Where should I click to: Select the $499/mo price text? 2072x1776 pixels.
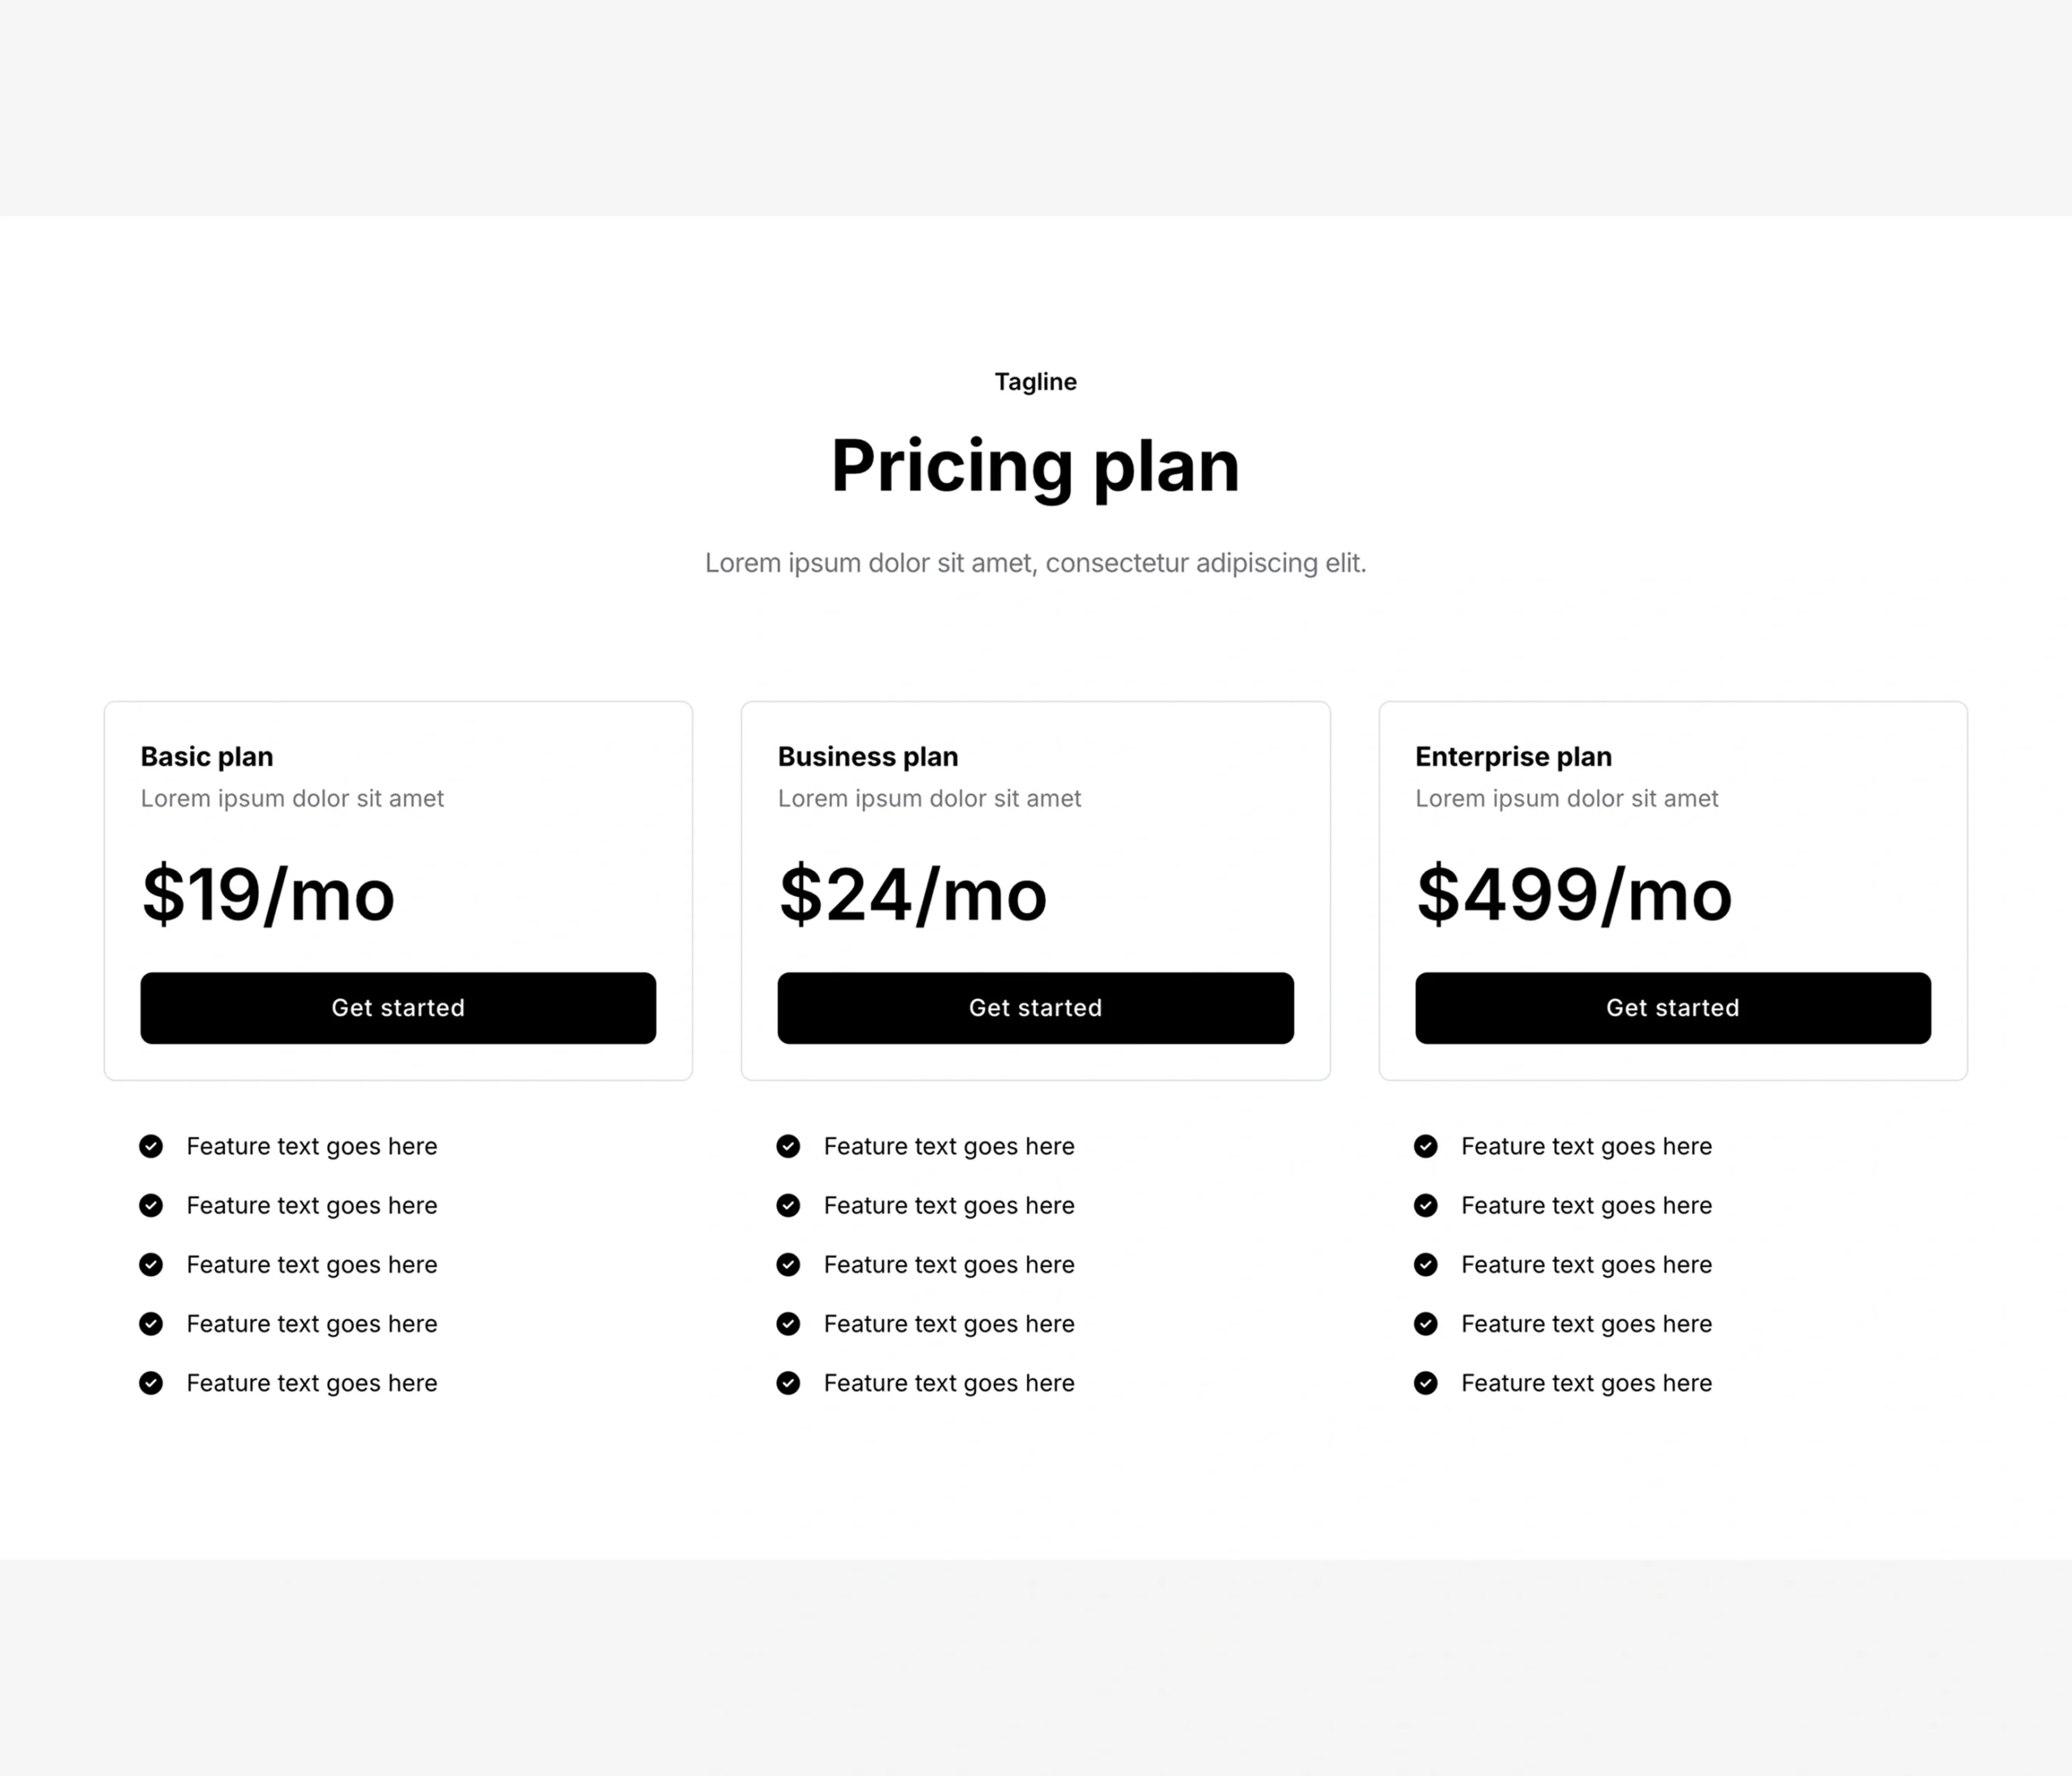pyautogui.click(x=1573, y=894)
